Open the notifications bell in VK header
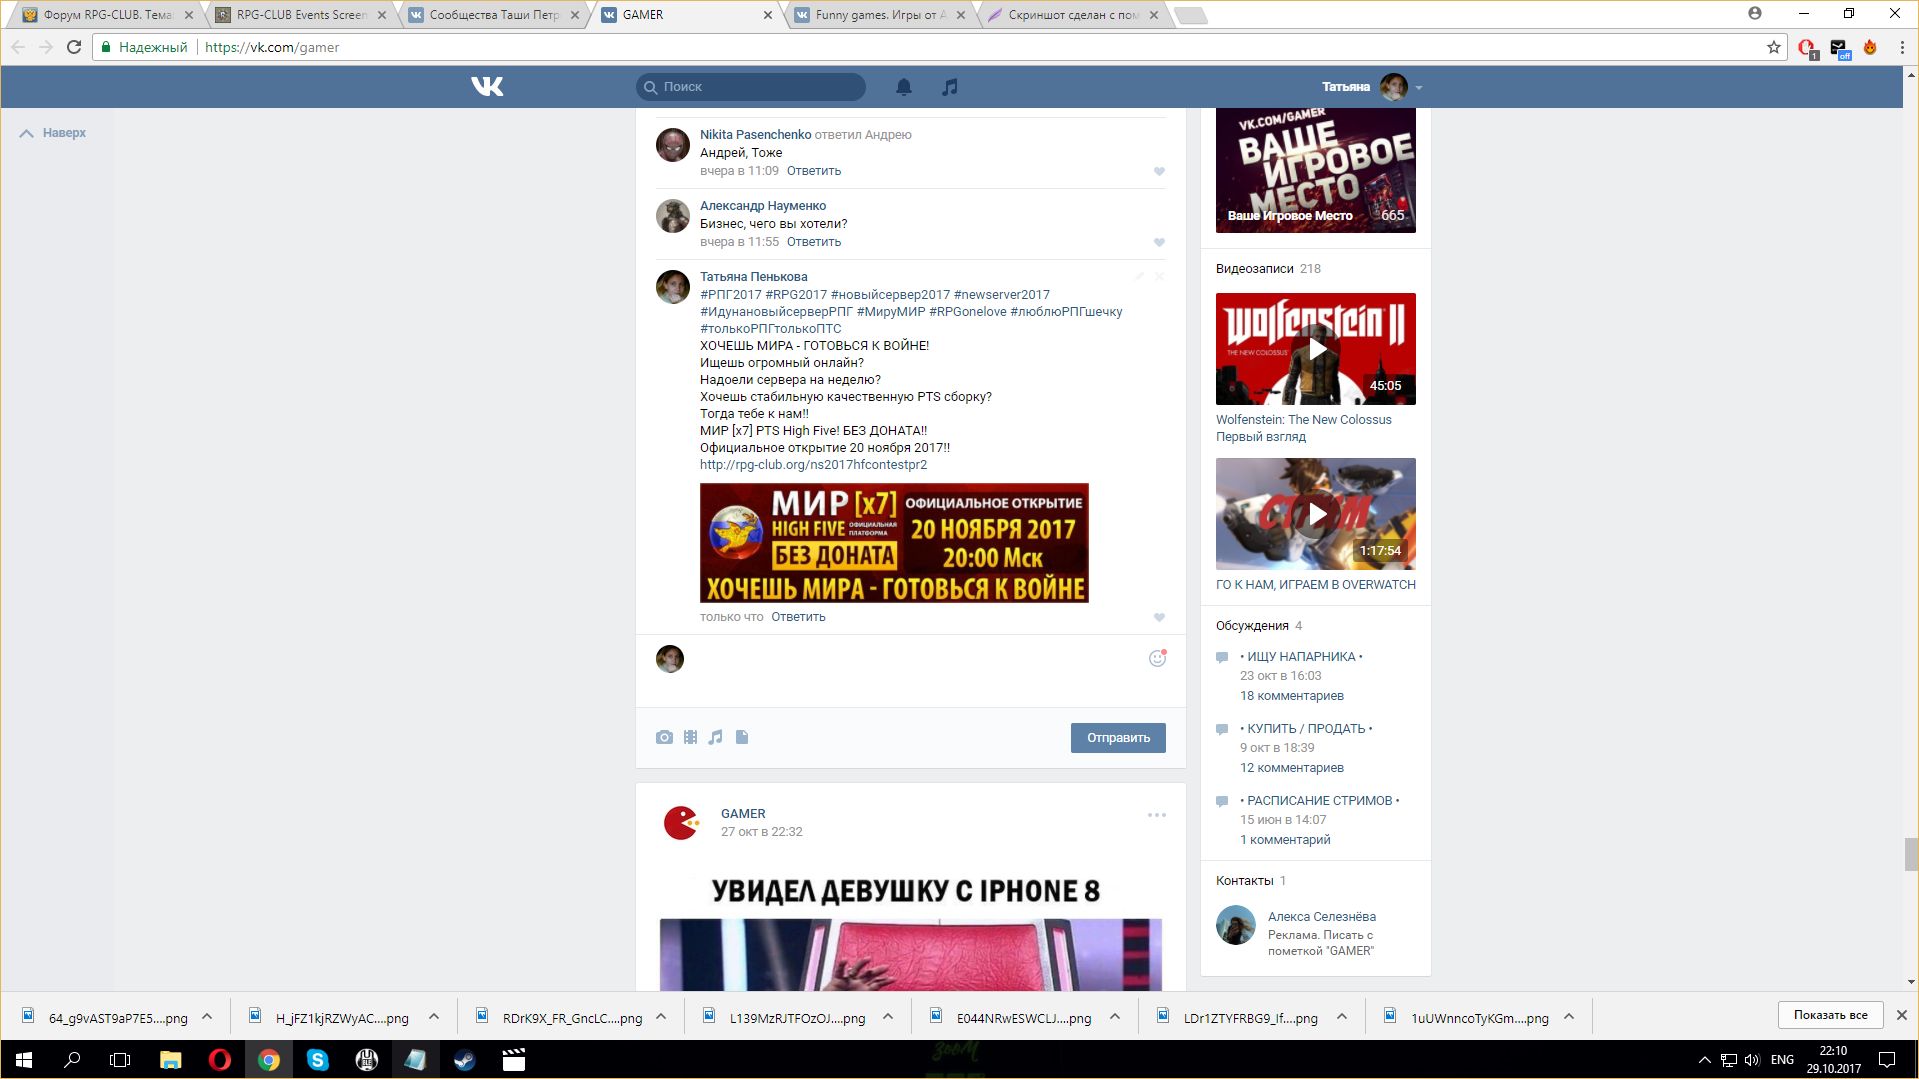This screenshot has width=1919, height=1079. pos(904,87)
